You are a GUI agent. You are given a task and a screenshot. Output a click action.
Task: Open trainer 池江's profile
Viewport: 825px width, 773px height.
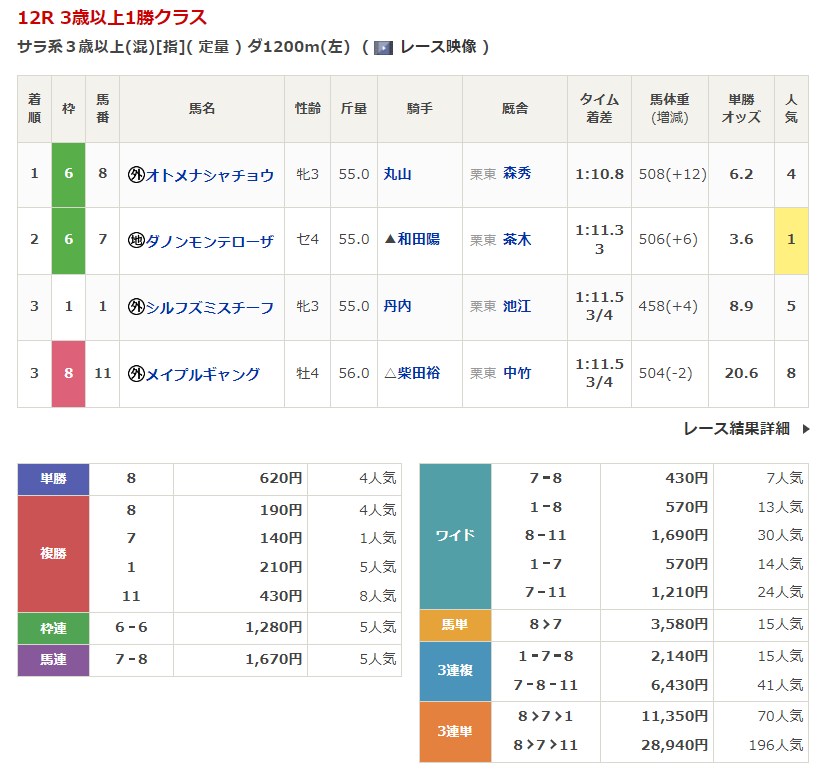[x=517, y=307]
